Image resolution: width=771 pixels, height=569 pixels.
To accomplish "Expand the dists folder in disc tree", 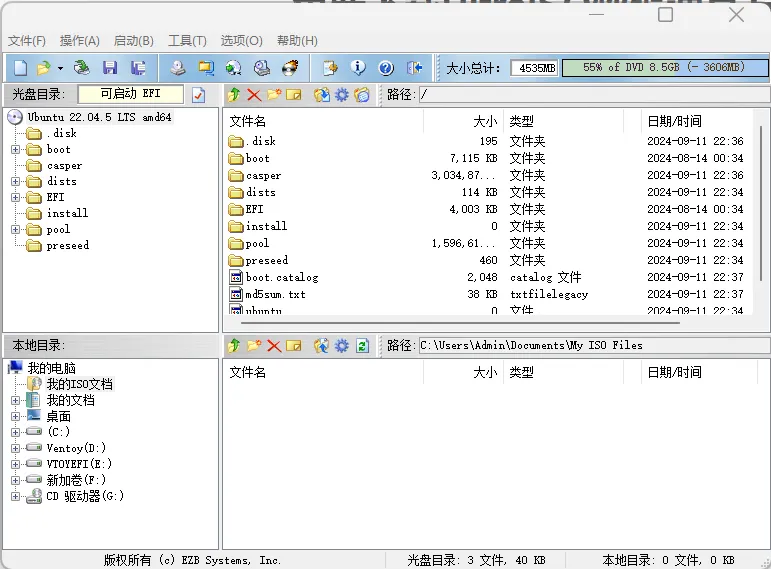I will [15, 181].
